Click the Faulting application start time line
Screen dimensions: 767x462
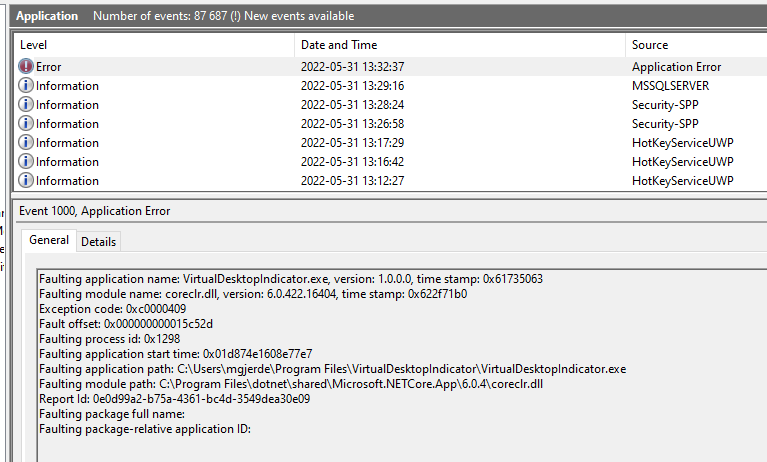pos(176,354)
